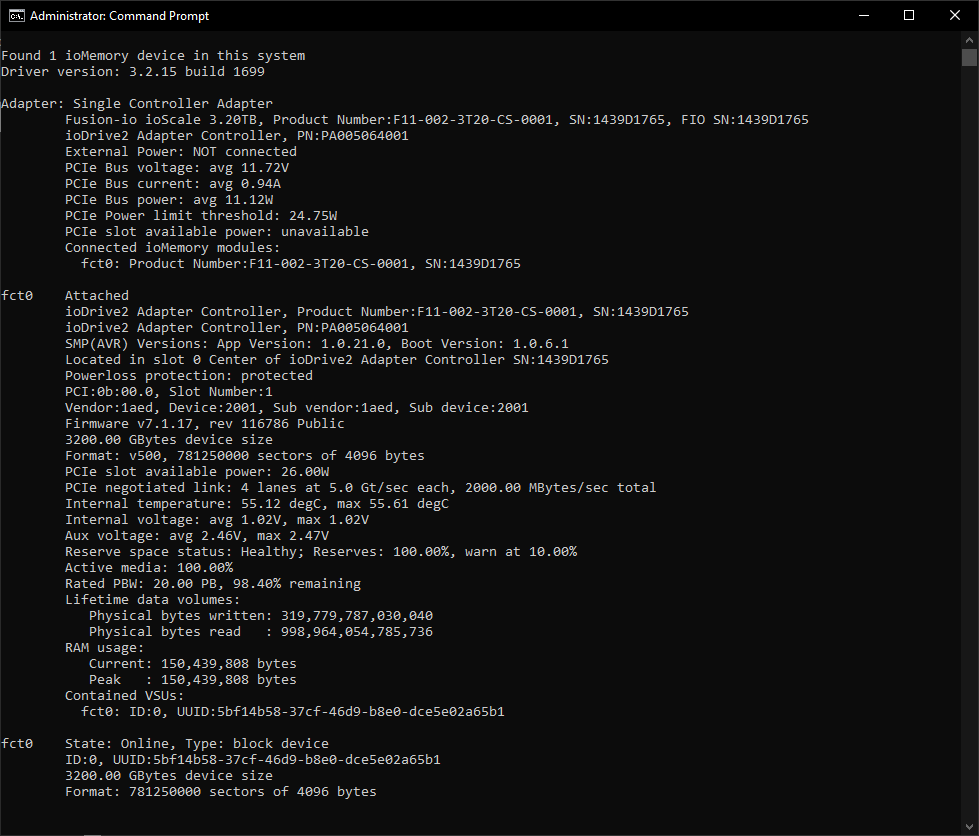Viewport: 979px width, 836px height.
Task: Click 'Located in slot 0 Center' line
Action: click(337, 360)
